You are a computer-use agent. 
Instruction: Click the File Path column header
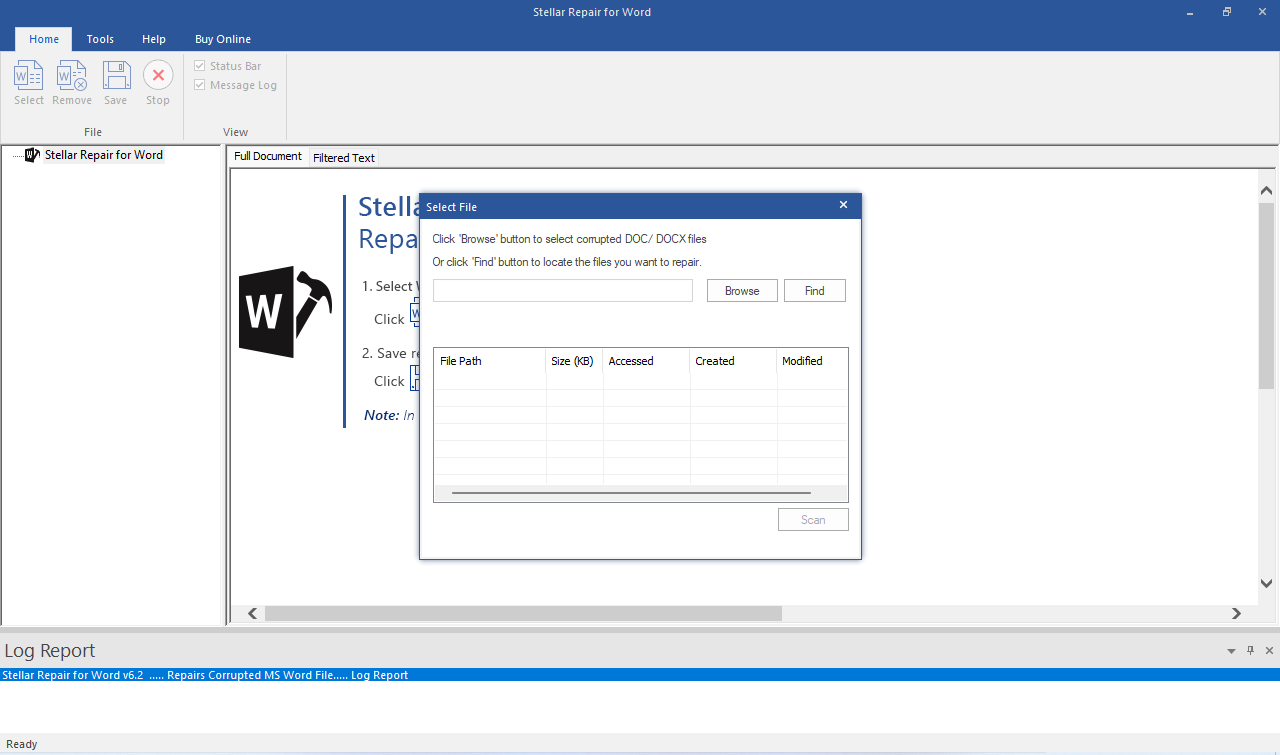tap(490, 361)
